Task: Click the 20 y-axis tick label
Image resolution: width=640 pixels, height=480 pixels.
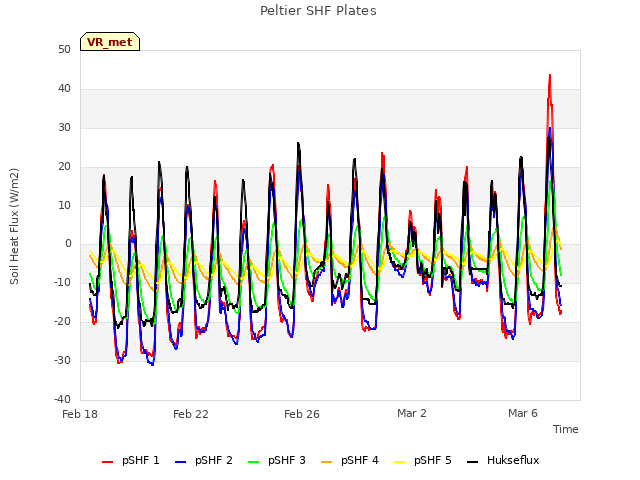Action: (64, 167)
